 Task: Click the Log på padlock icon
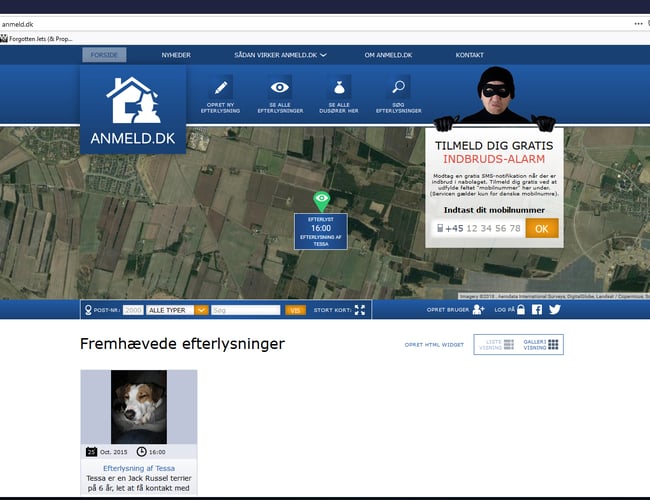521,310
